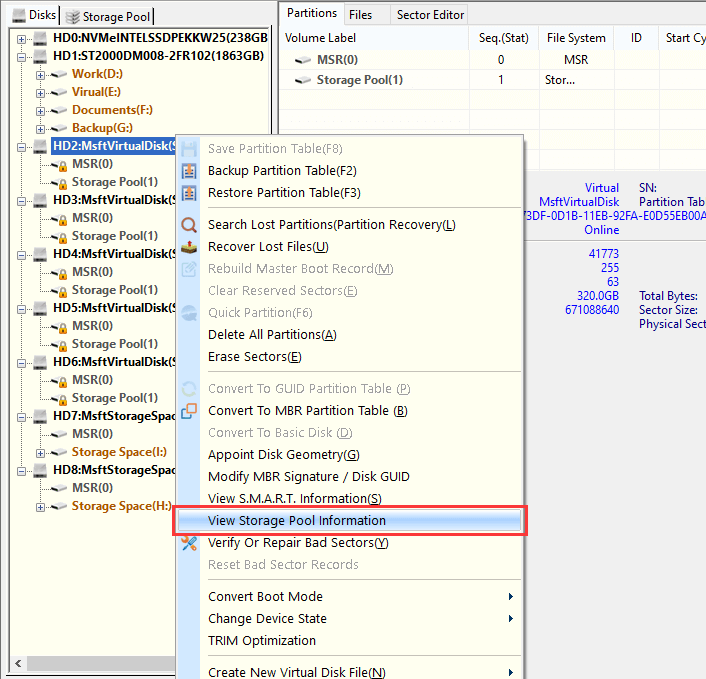Click the Verify Or Repair Bad Sectors icon
Image resolution: width=706 pixels, height=679 pixels.
pos(190,543)
